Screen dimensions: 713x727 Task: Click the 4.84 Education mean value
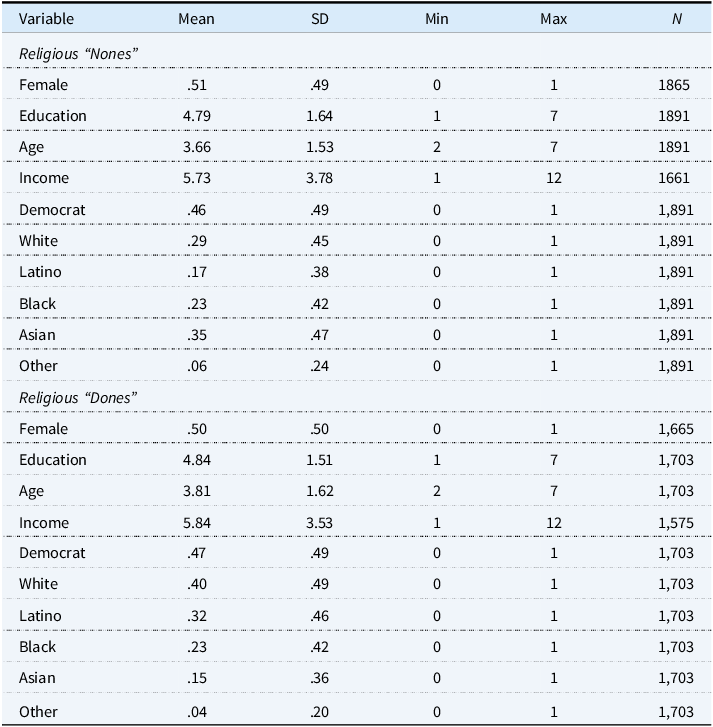coord(196,460)
